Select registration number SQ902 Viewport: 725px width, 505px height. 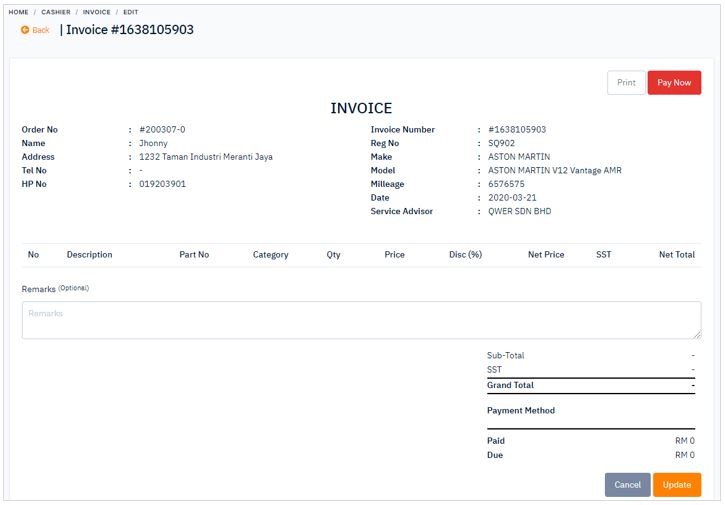pyautogui.click(x=501, y=143)
